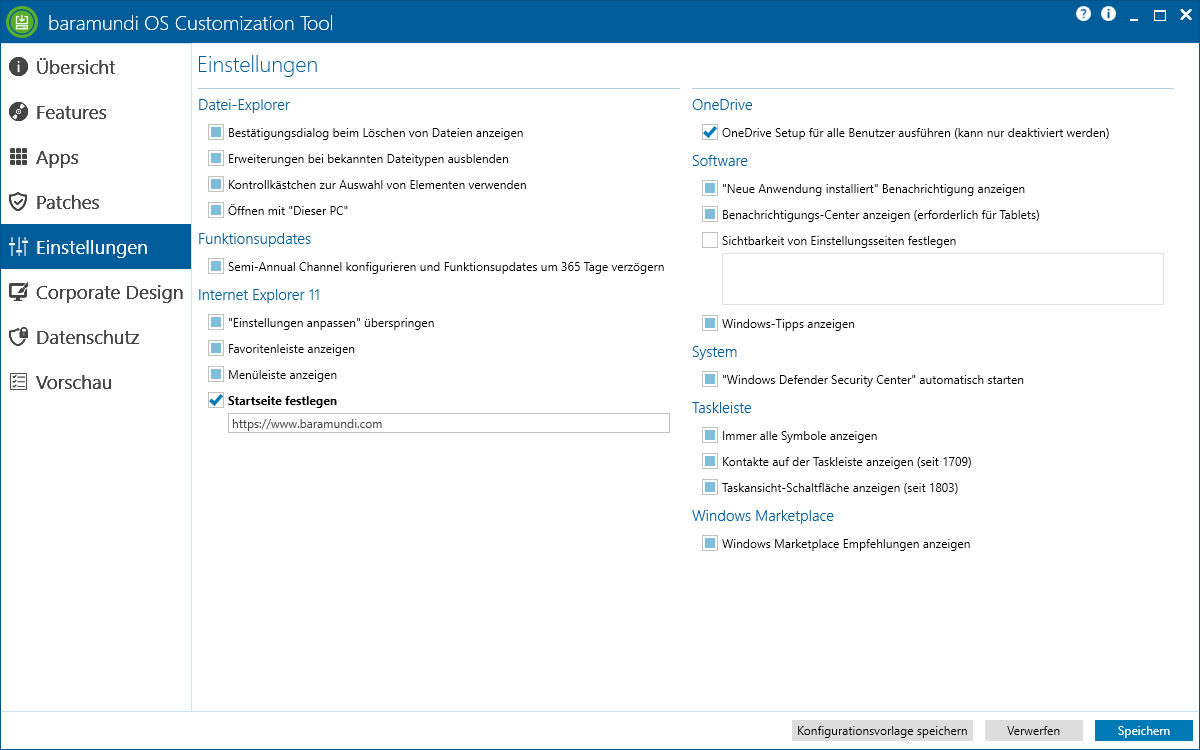The width and height of the screenshot is (1200, 750).
Task: Click the OneDrive section heading
Action: click(x=722, y=104)
